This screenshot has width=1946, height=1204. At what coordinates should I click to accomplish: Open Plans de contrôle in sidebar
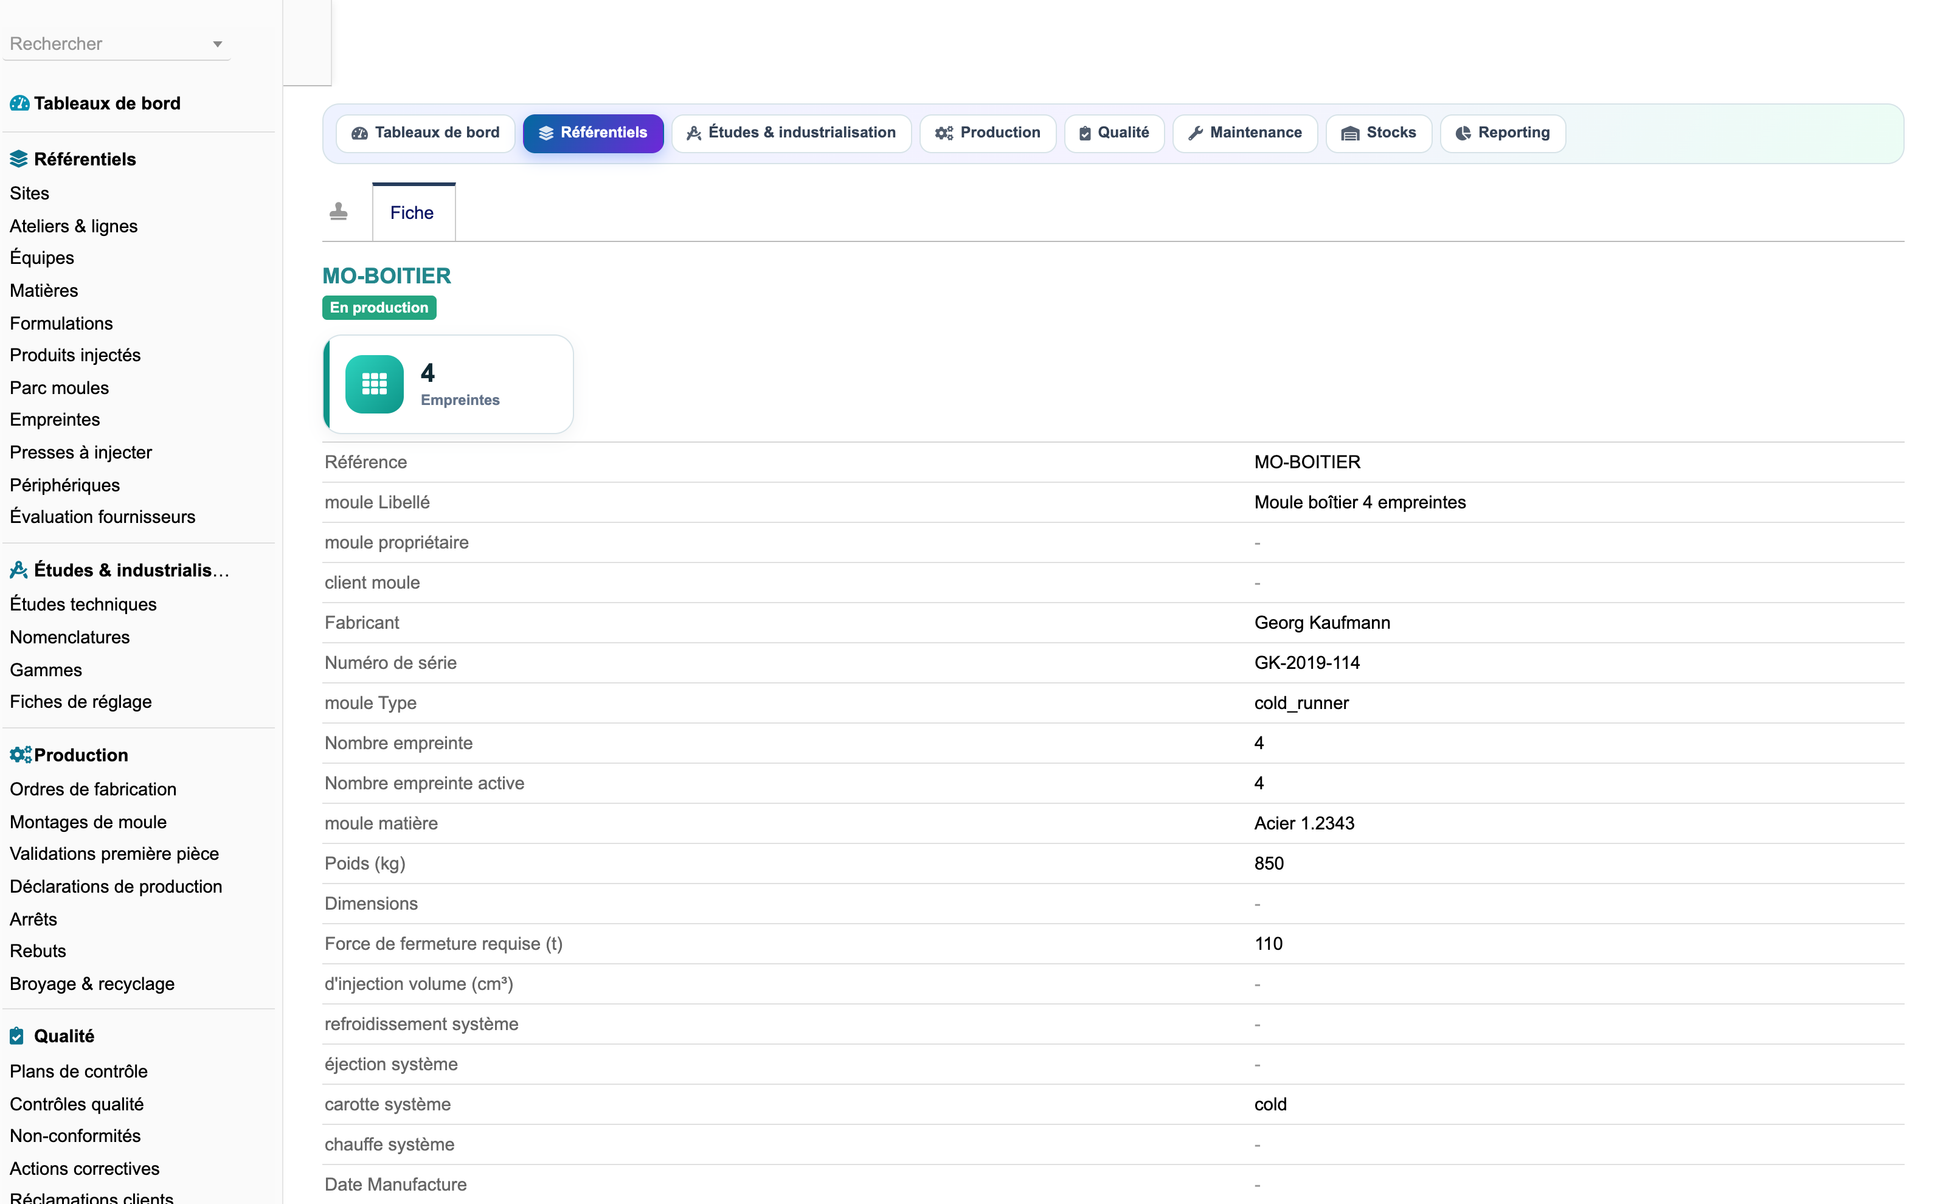point(79,1071)
